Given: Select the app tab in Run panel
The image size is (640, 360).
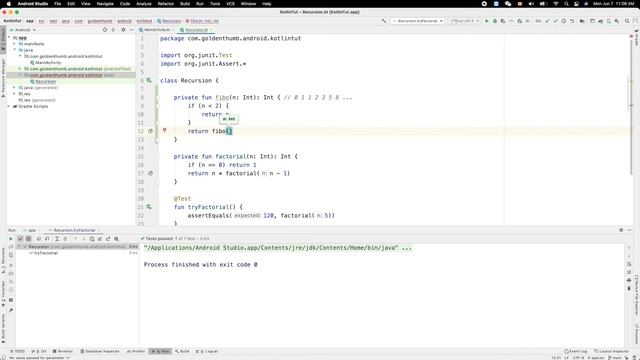Looking at the screenshot, I should (x=32, y=230).
